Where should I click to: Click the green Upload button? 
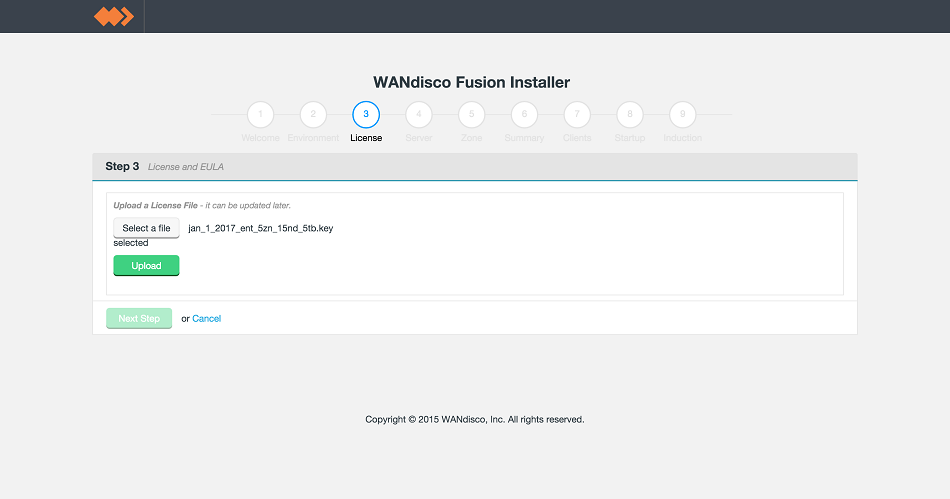coord(146,266)
